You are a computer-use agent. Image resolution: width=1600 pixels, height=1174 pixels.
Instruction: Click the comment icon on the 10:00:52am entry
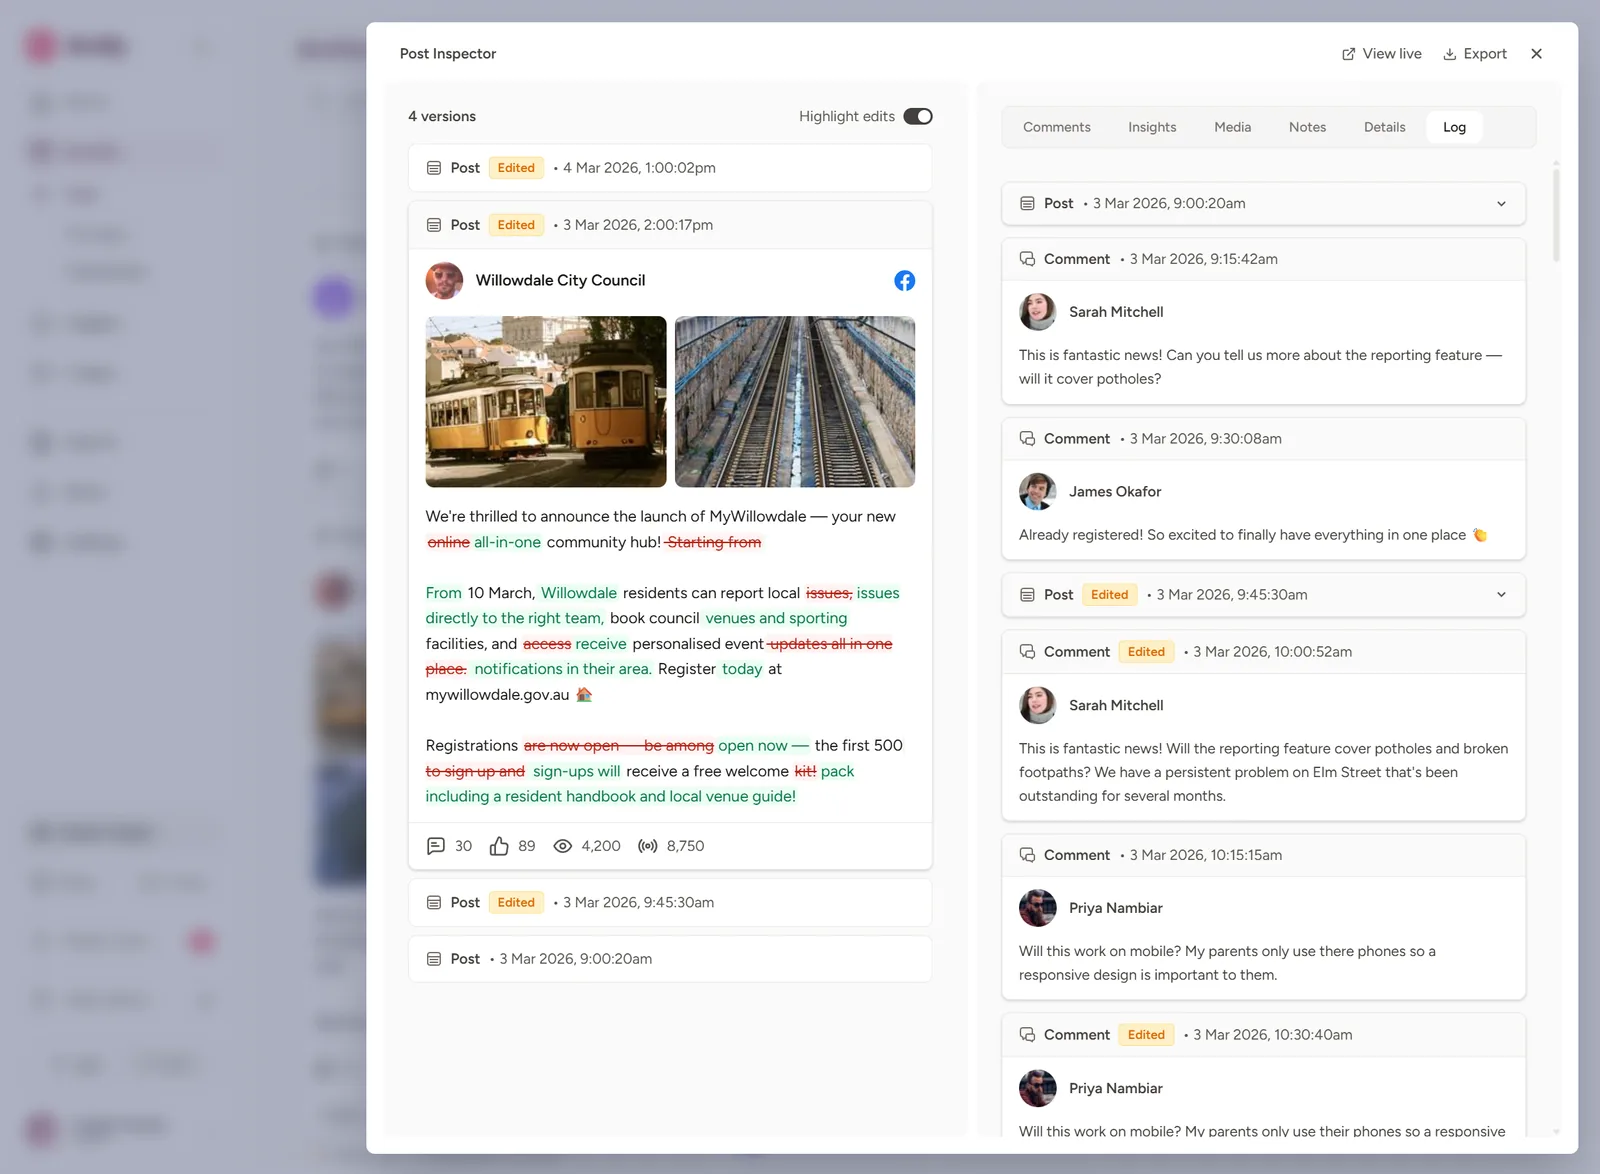click(1027, 652)
